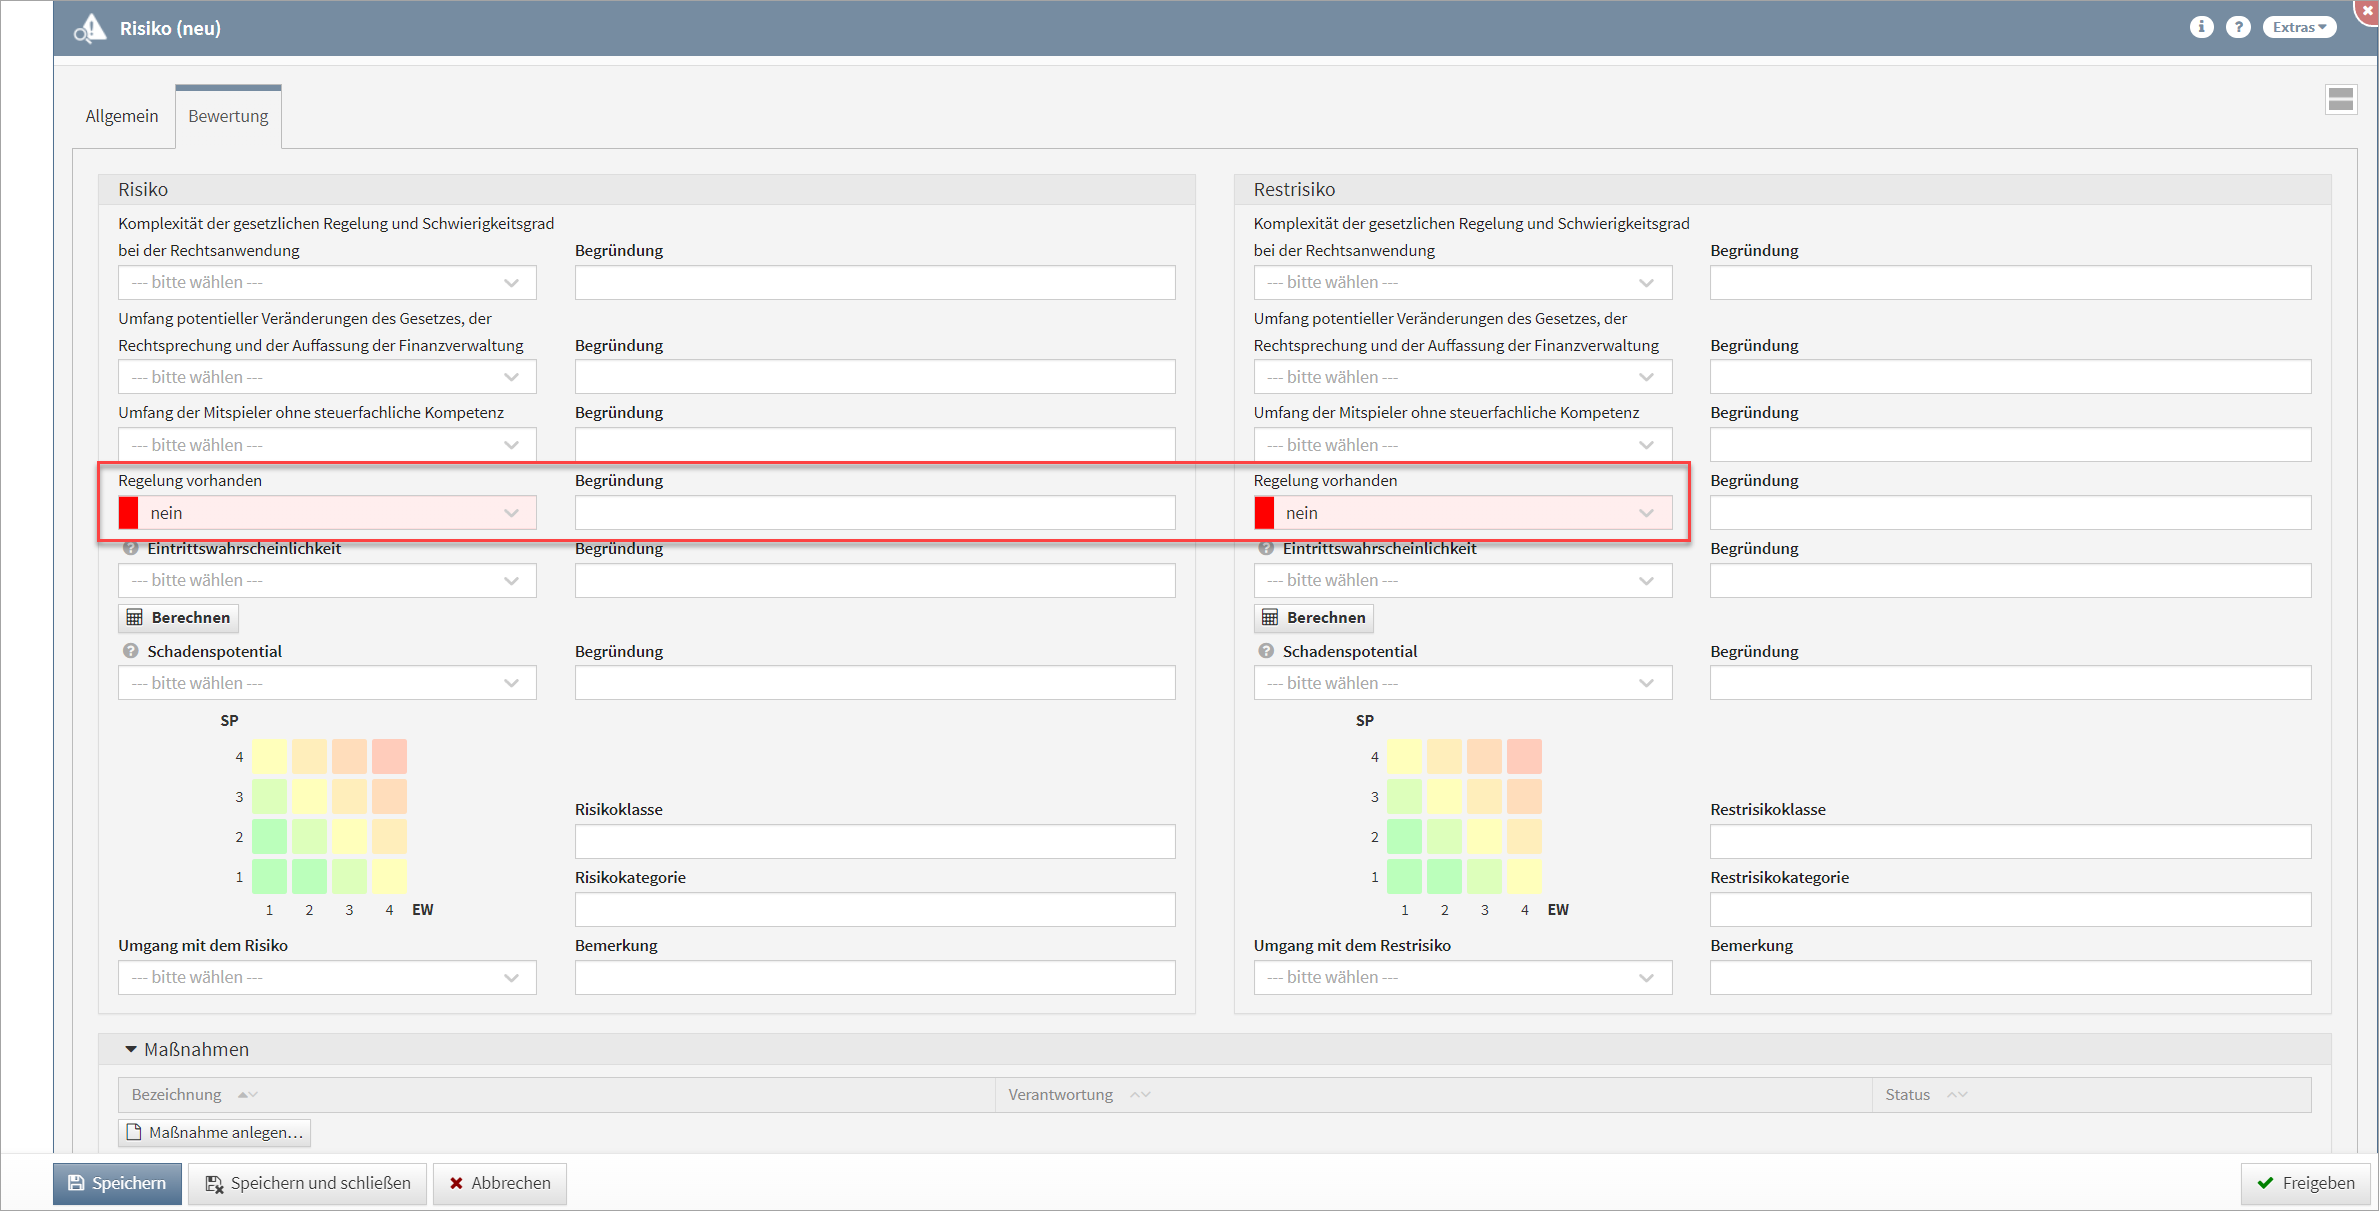Open Restrisiko Schadenspotential dropdown
This screenshot has height=1211, width=2379.
click(1462, 683)
